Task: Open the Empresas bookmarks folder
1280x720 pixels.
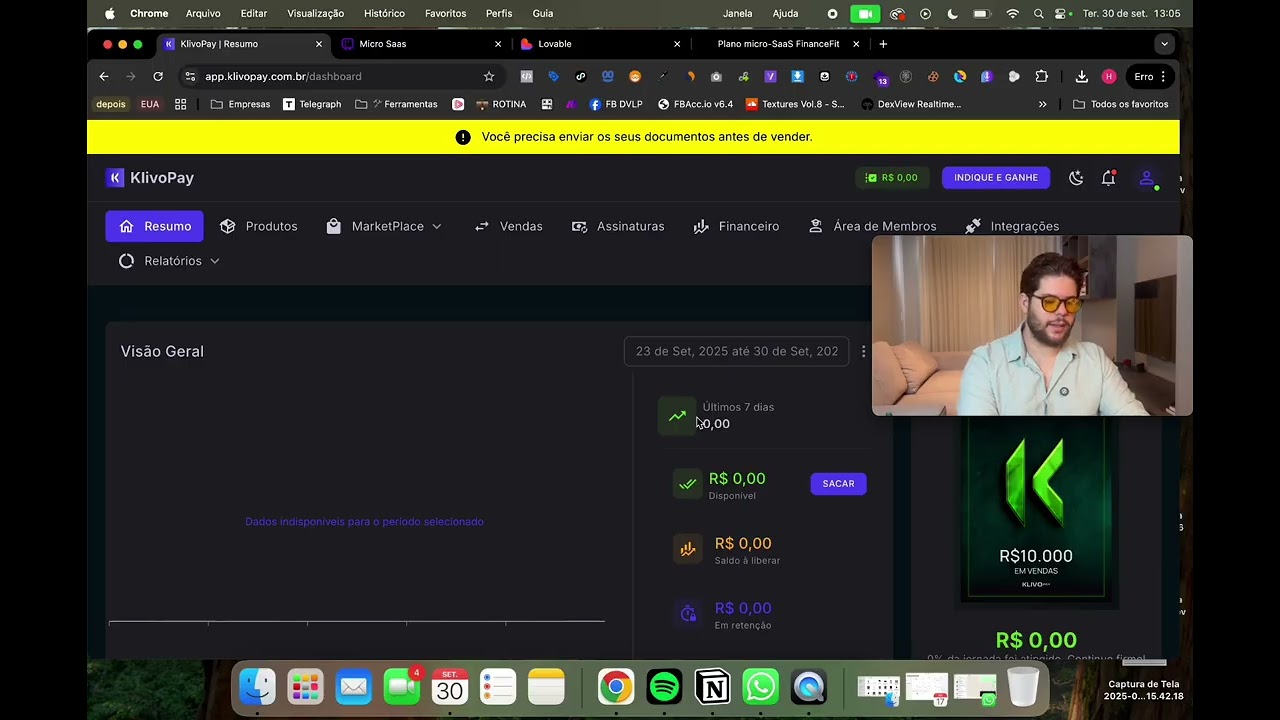Action: (x=240, y=104)
